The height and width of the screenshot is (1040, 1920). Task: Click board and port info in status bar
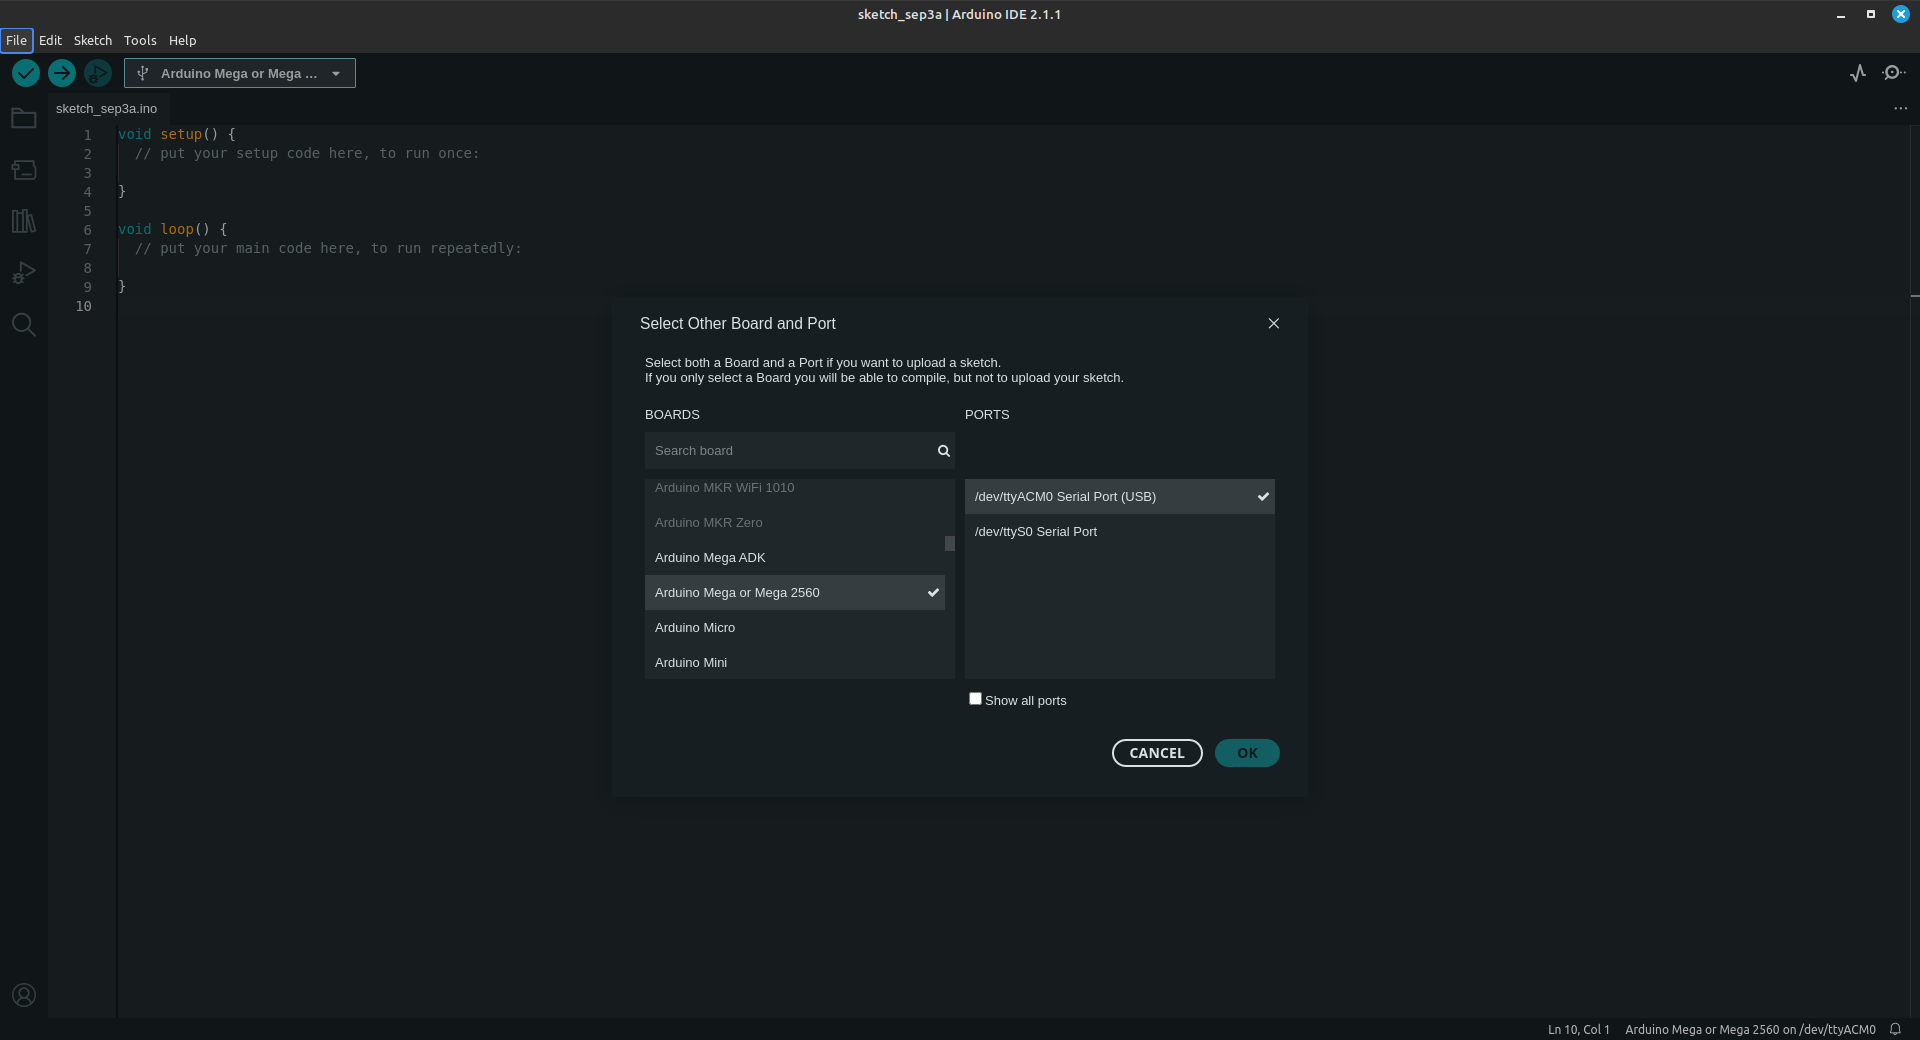pyautogui.click(x=1750, y=1029)
